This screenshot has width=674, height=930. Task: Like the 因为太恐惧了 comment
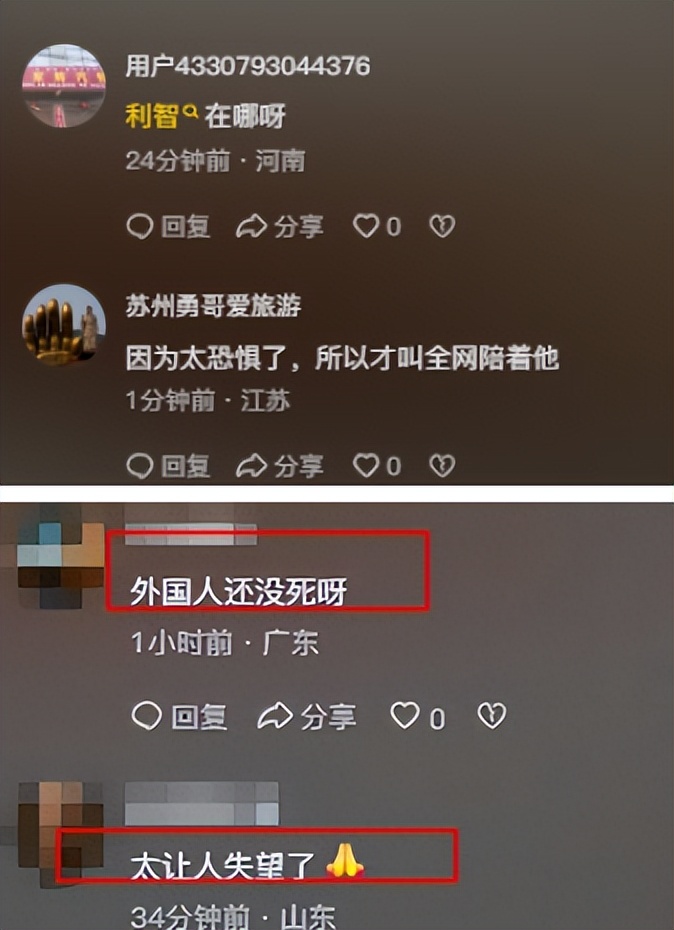(377, 466)
